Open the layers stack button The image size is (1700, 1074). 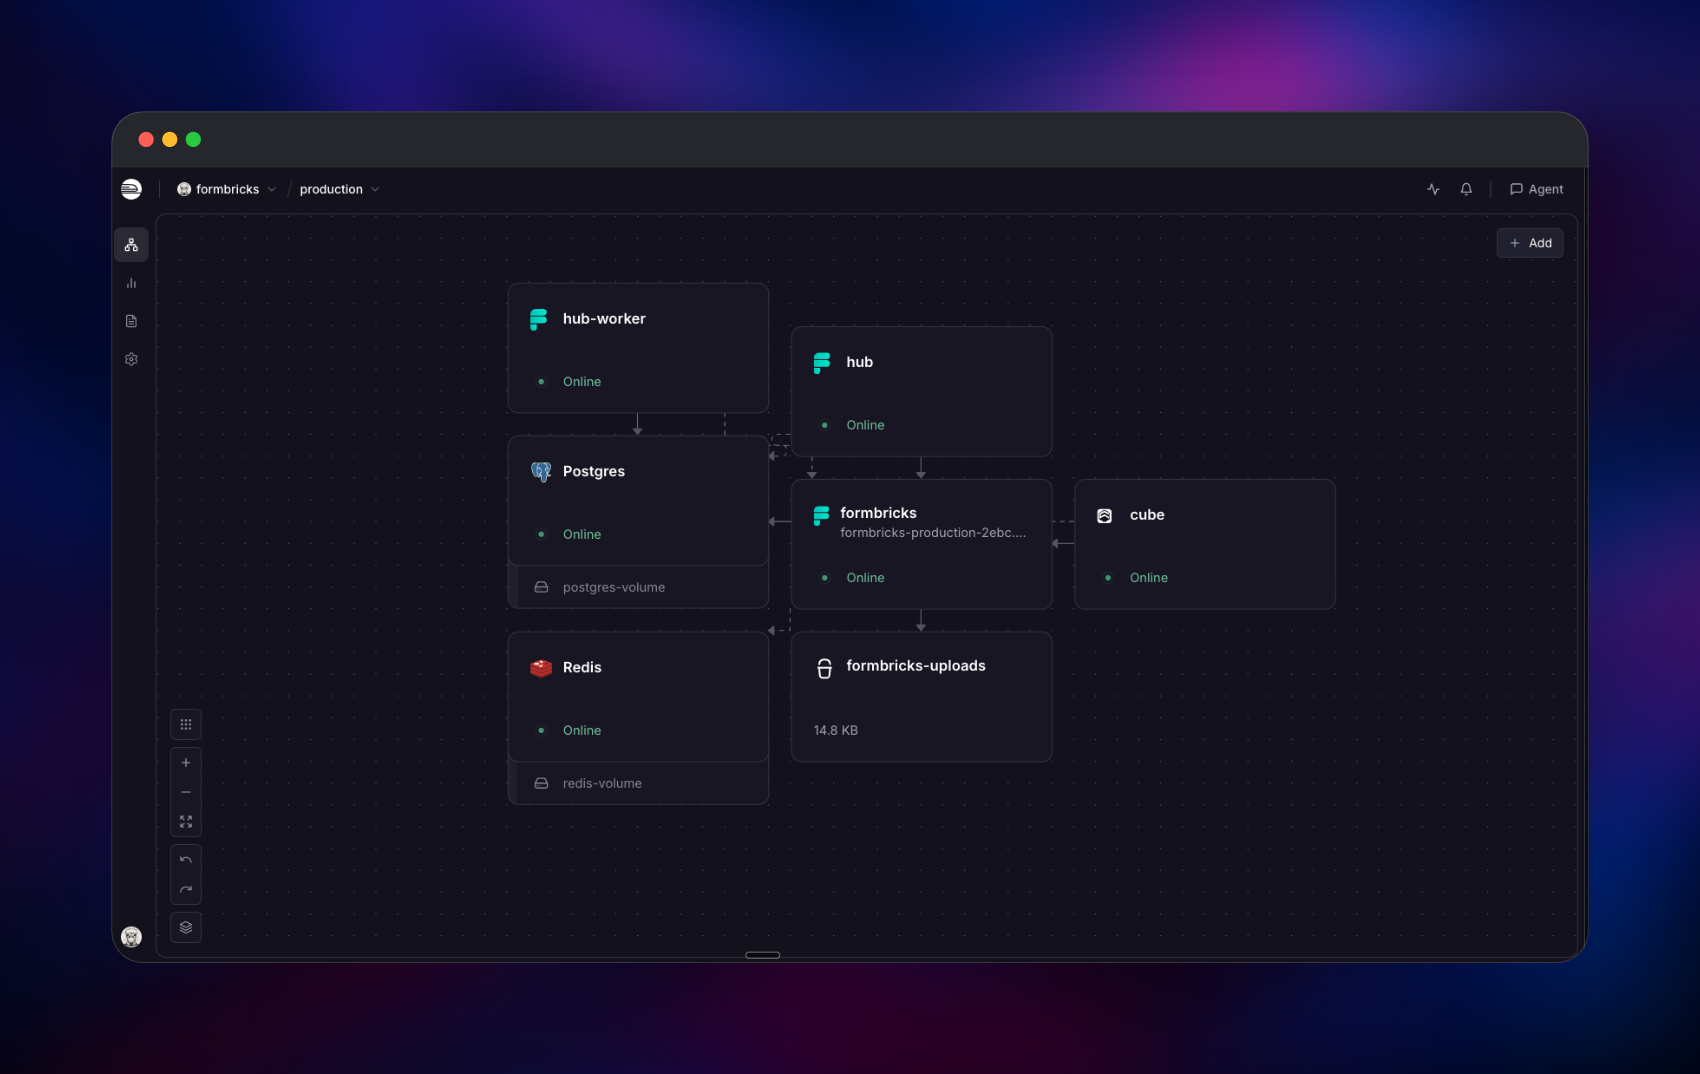pyautogui.click(x=186, y=927)
